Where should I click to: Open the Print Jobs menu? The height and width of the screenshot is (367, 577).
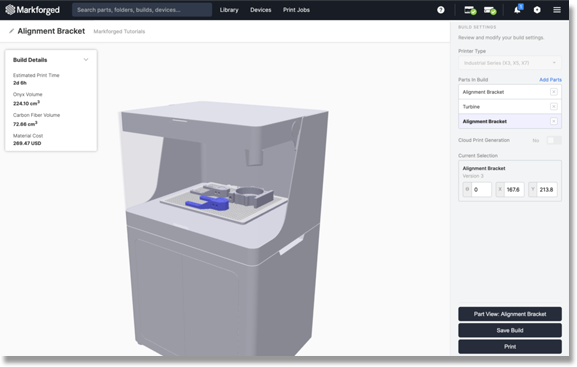click(296, 10)
